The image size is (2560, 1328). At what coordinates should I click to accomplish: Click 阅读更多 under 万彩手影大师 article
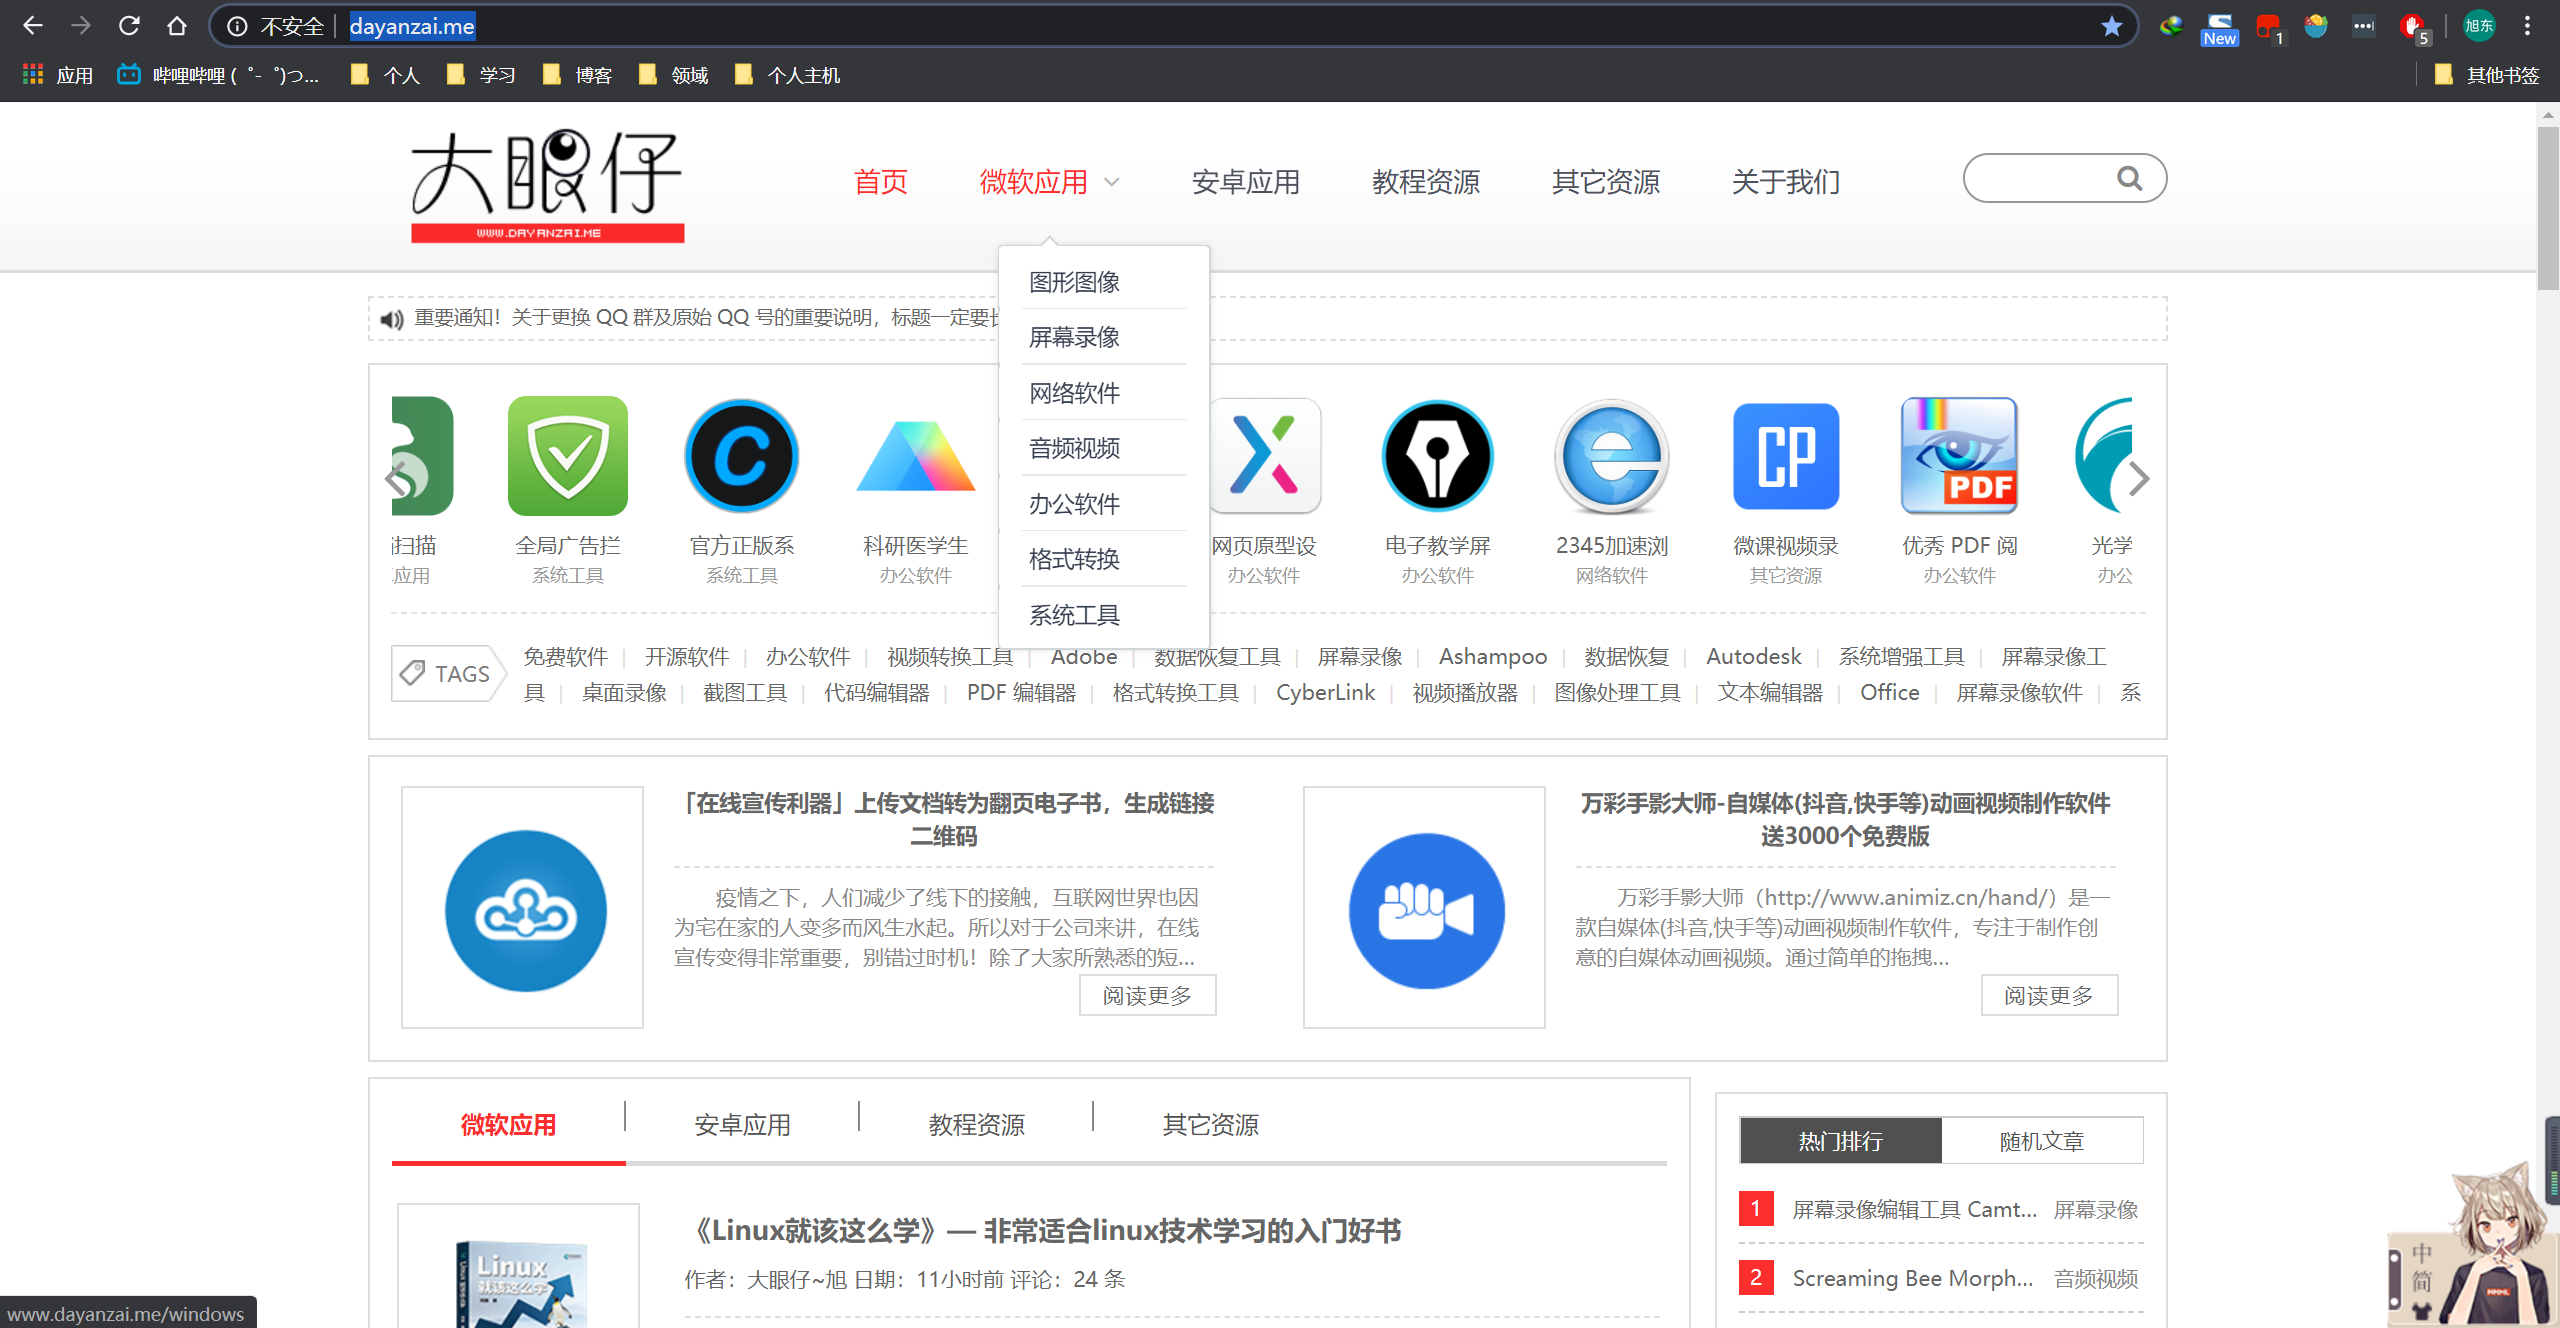[x=2049, y=995]
